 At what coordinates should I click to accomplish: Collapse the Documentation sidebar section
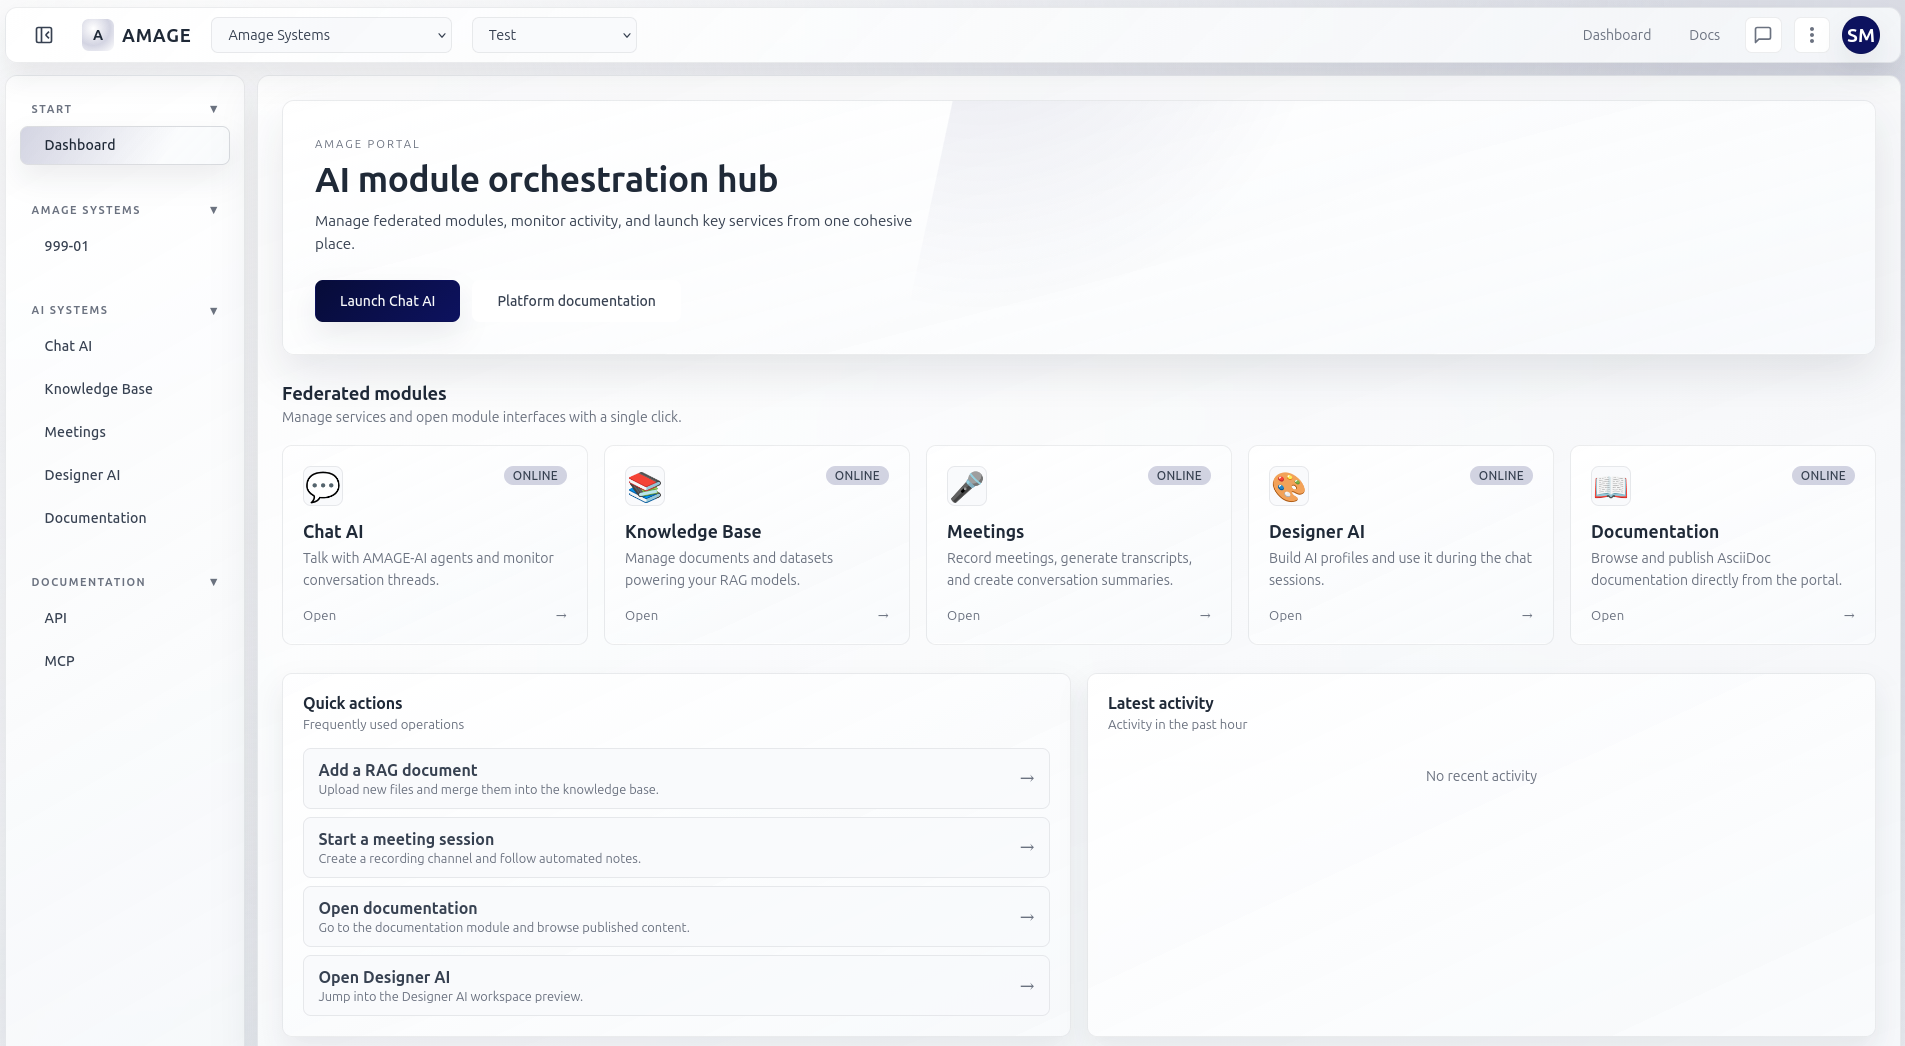pos(213,582)
